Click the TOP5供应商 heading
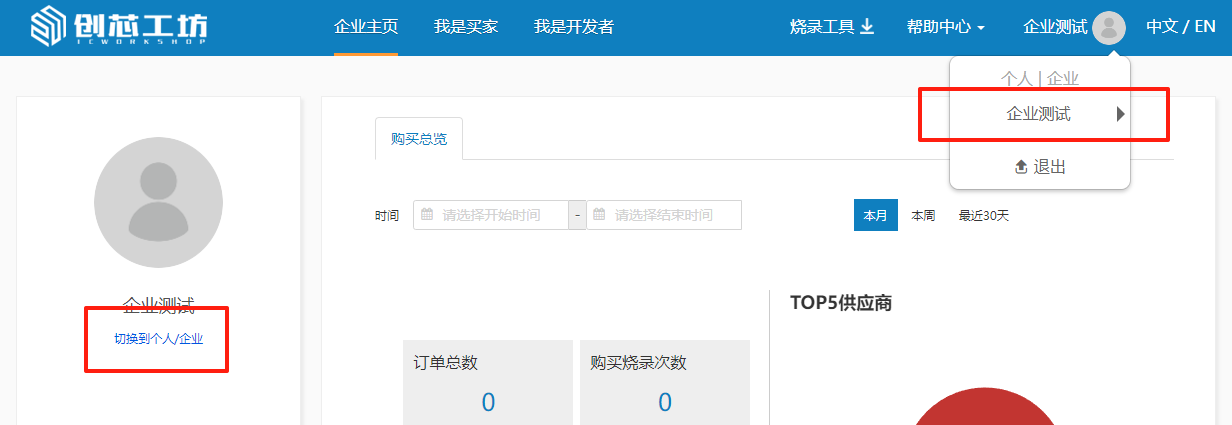The width and height of the screenshot is (1232, 425). point(841,302)
